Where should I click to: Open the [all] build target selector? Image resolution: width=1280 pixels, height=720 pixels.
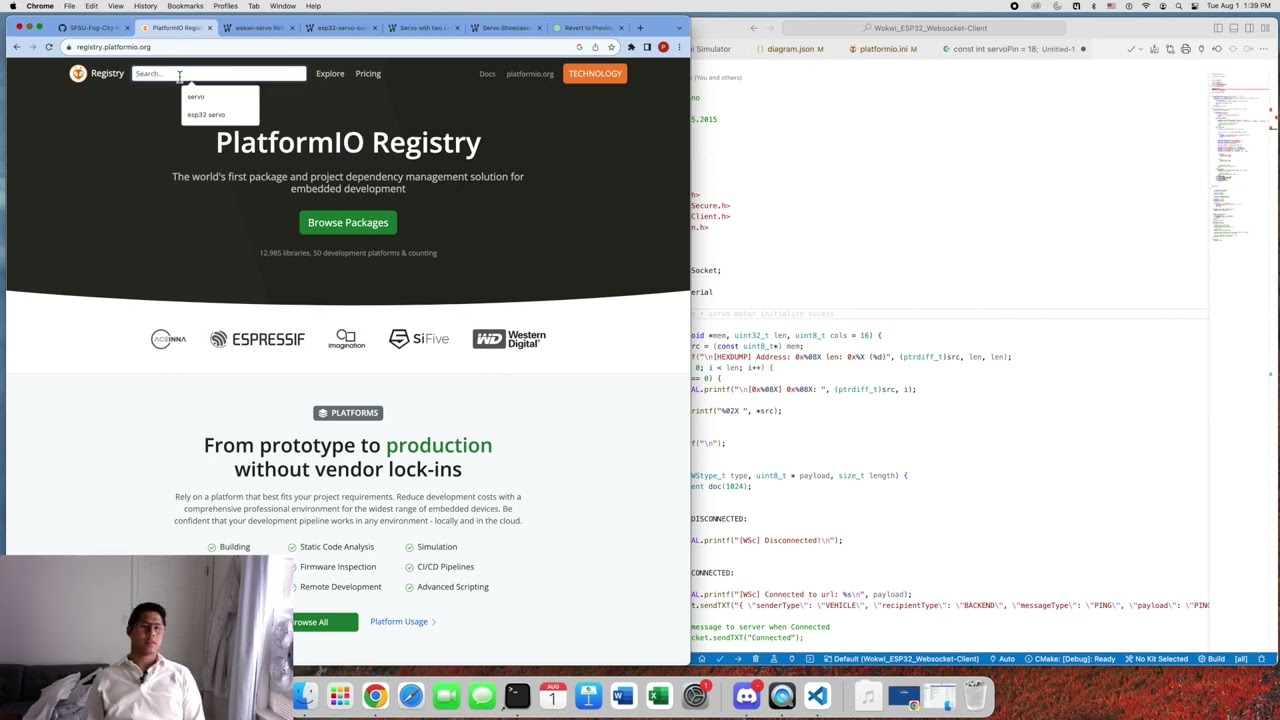point(1241,659)
